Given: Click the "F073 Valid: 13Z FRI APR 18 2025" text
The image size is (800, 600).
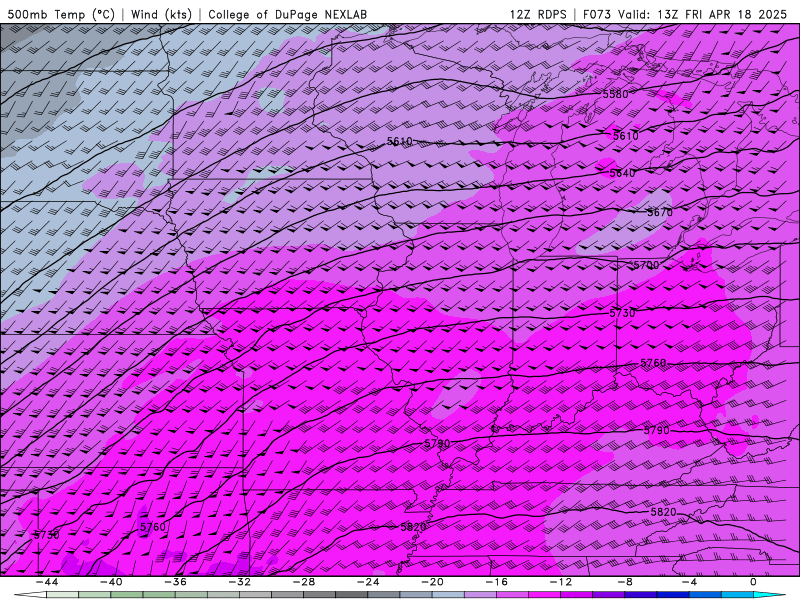Looking at the screenshot, I should [x=685, y=14].
